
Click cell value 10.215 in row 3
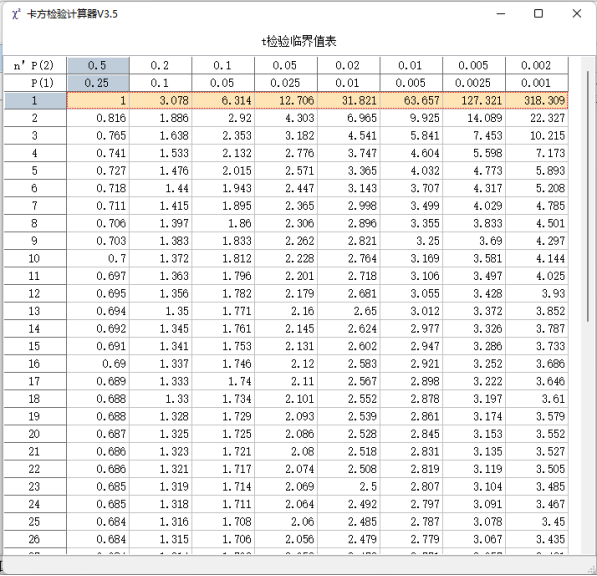point(537,136)
